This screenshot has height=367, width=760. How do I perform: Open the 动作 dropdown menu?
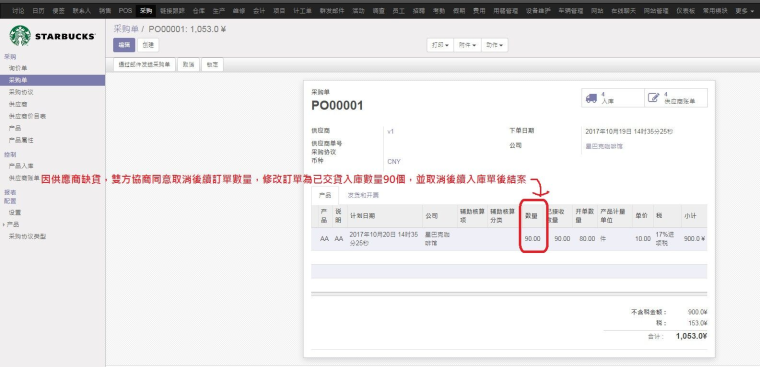(x=494, y=45)
